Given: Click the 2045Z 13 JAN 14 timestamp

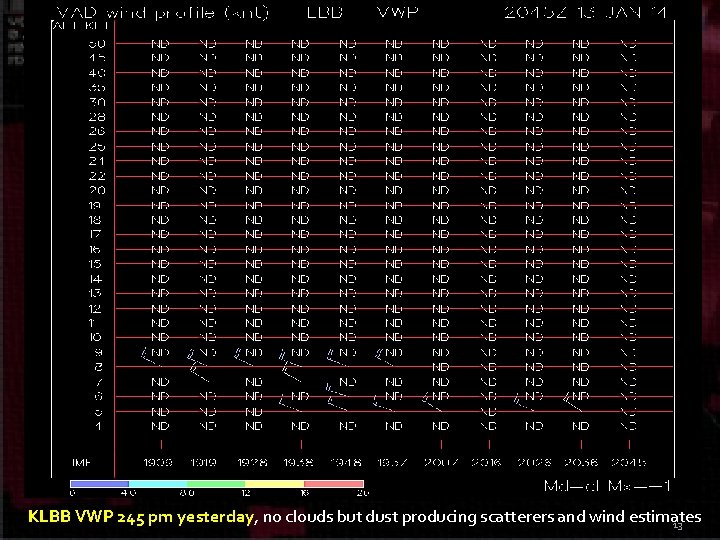Looking at the screenshot, I should tap(585, 12).
